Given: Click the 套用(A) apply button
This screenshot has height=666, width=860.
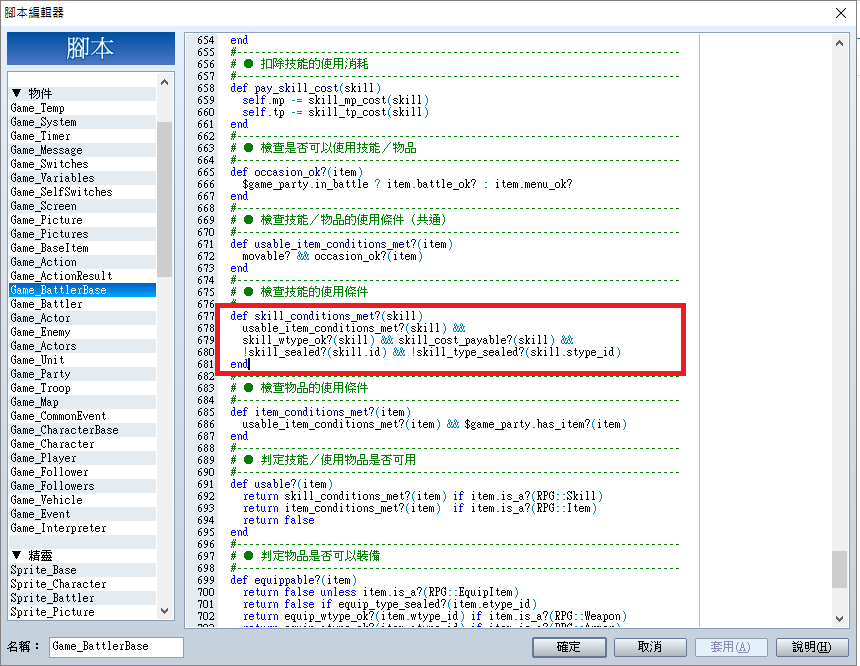Looking at the screenshot, I should pyautogui.click(x=731, y=647).
